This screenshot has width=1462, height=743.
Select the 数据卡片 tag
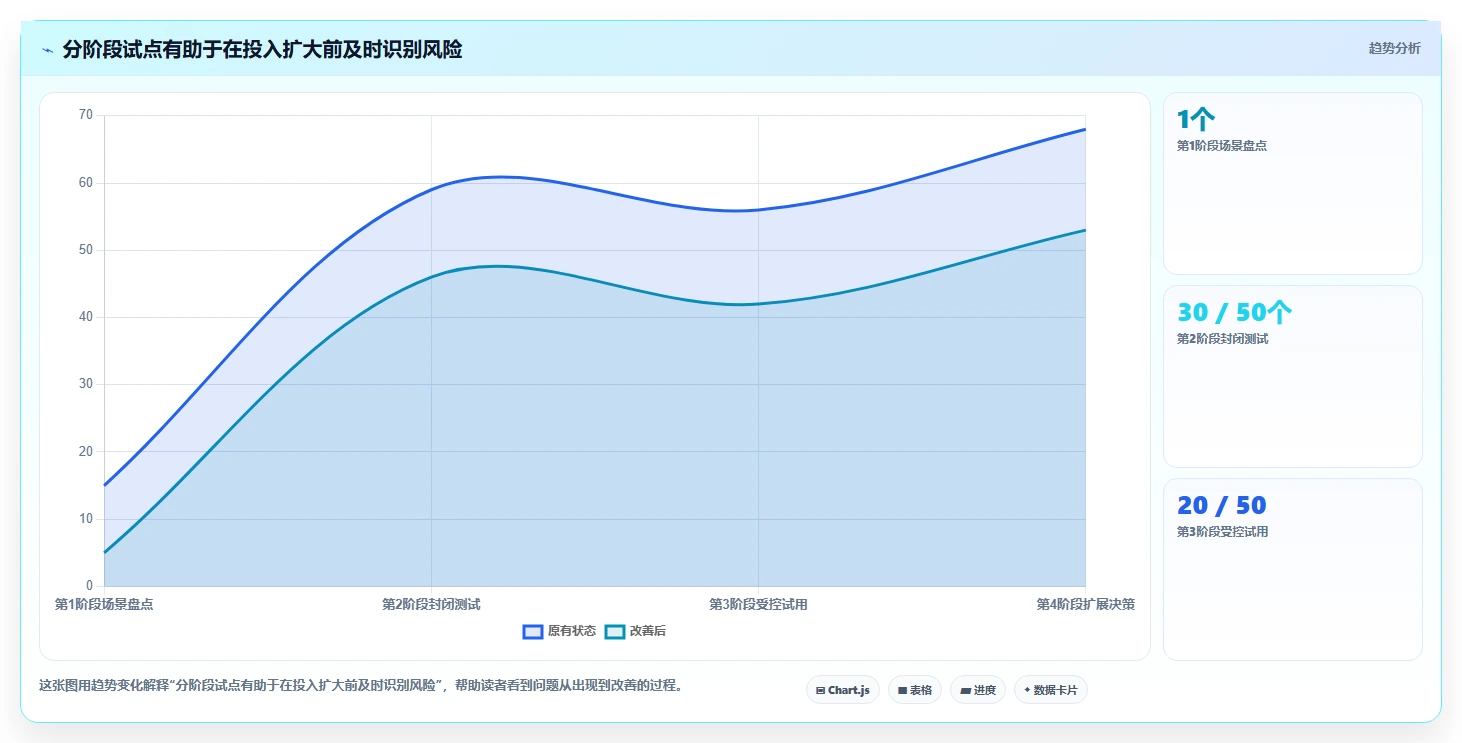coord(1051,690)
